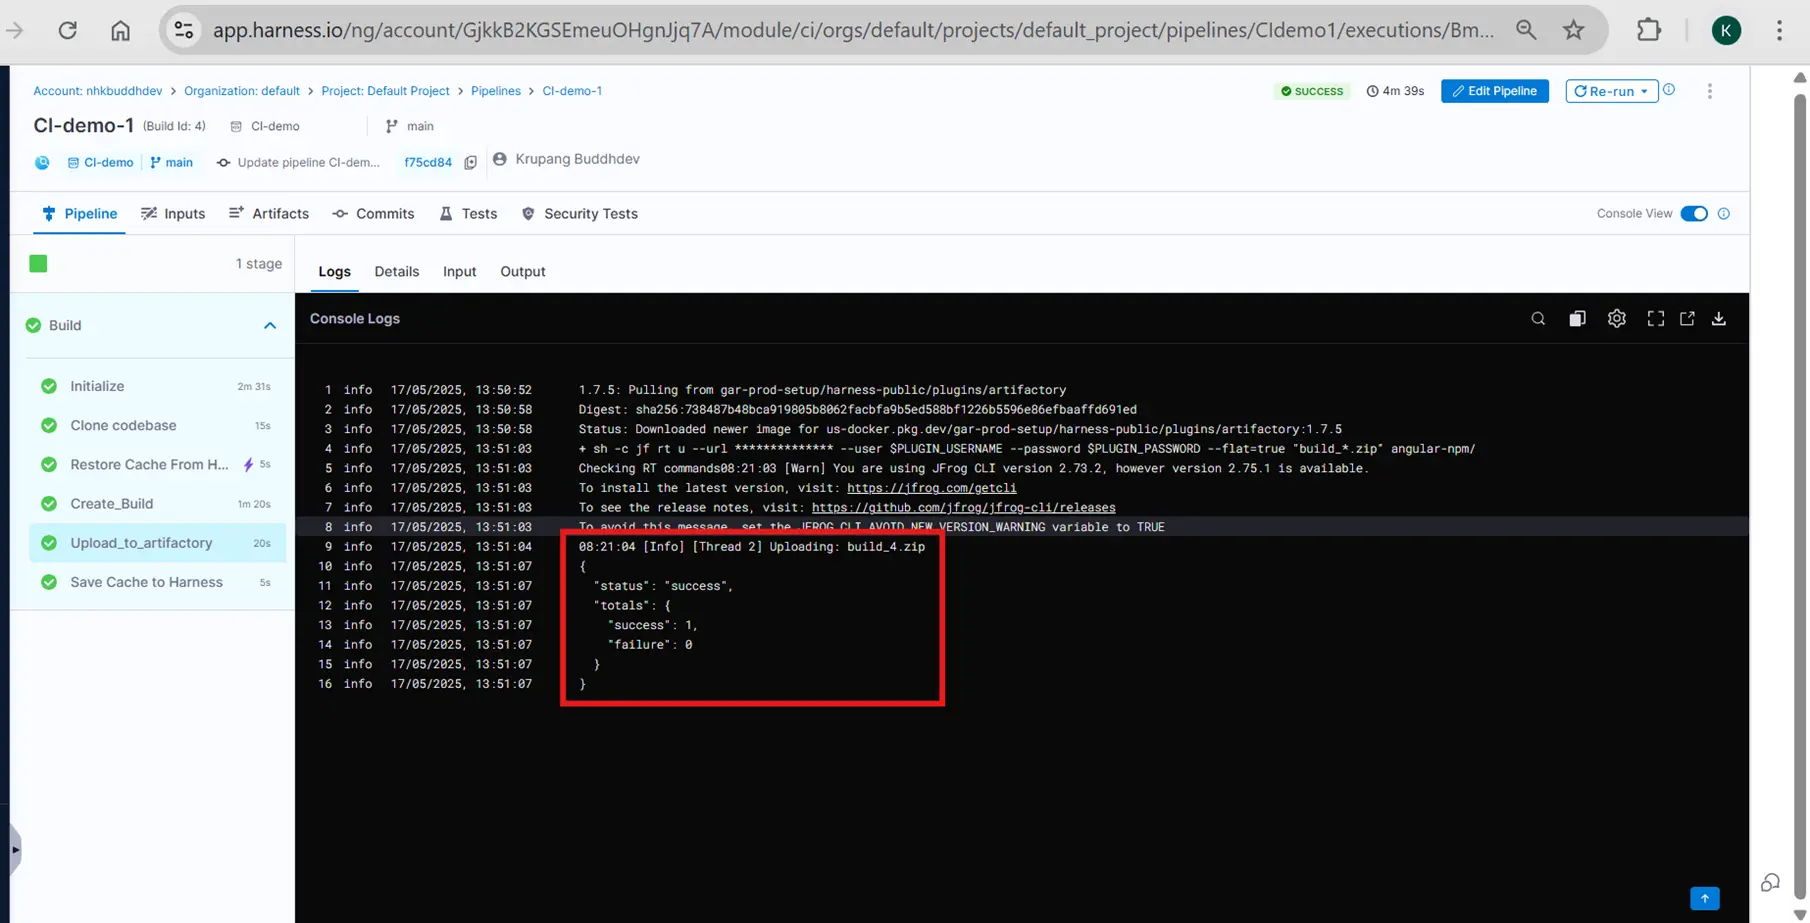The image size is (1810, 923).
Task: Go to Account: nhkbuddhdev breadcrumb
Action: 98,91
